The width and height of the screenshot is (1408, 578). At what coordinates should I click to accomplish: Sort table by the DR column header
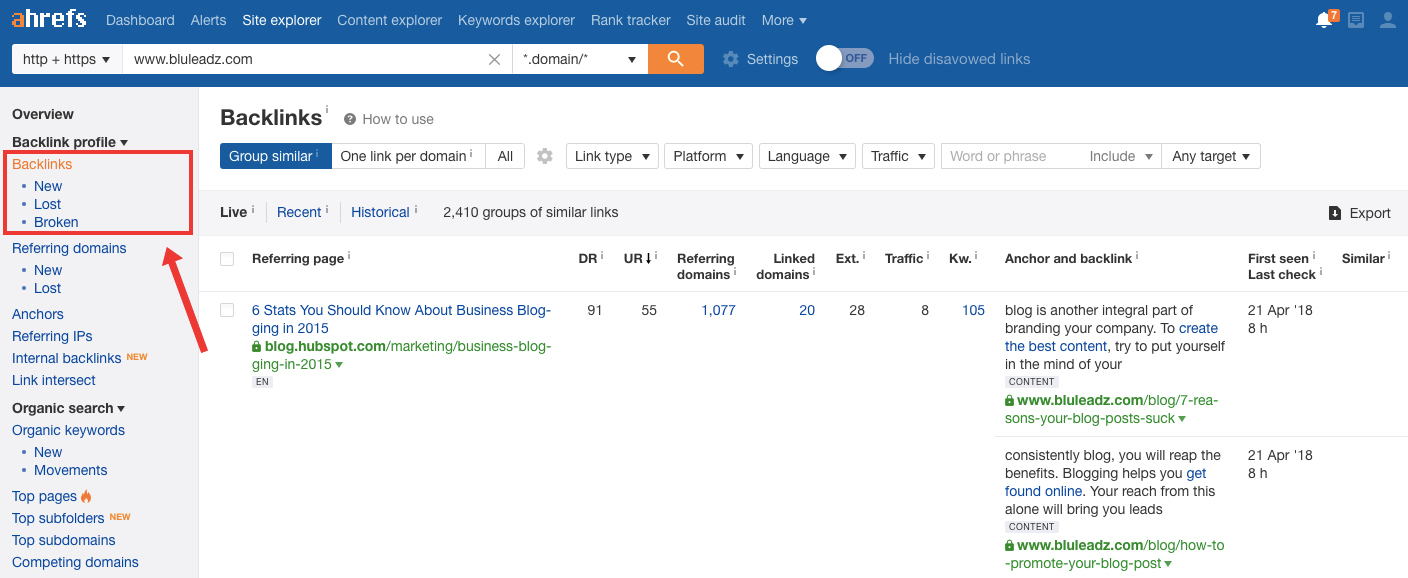[x=590, y=258]
